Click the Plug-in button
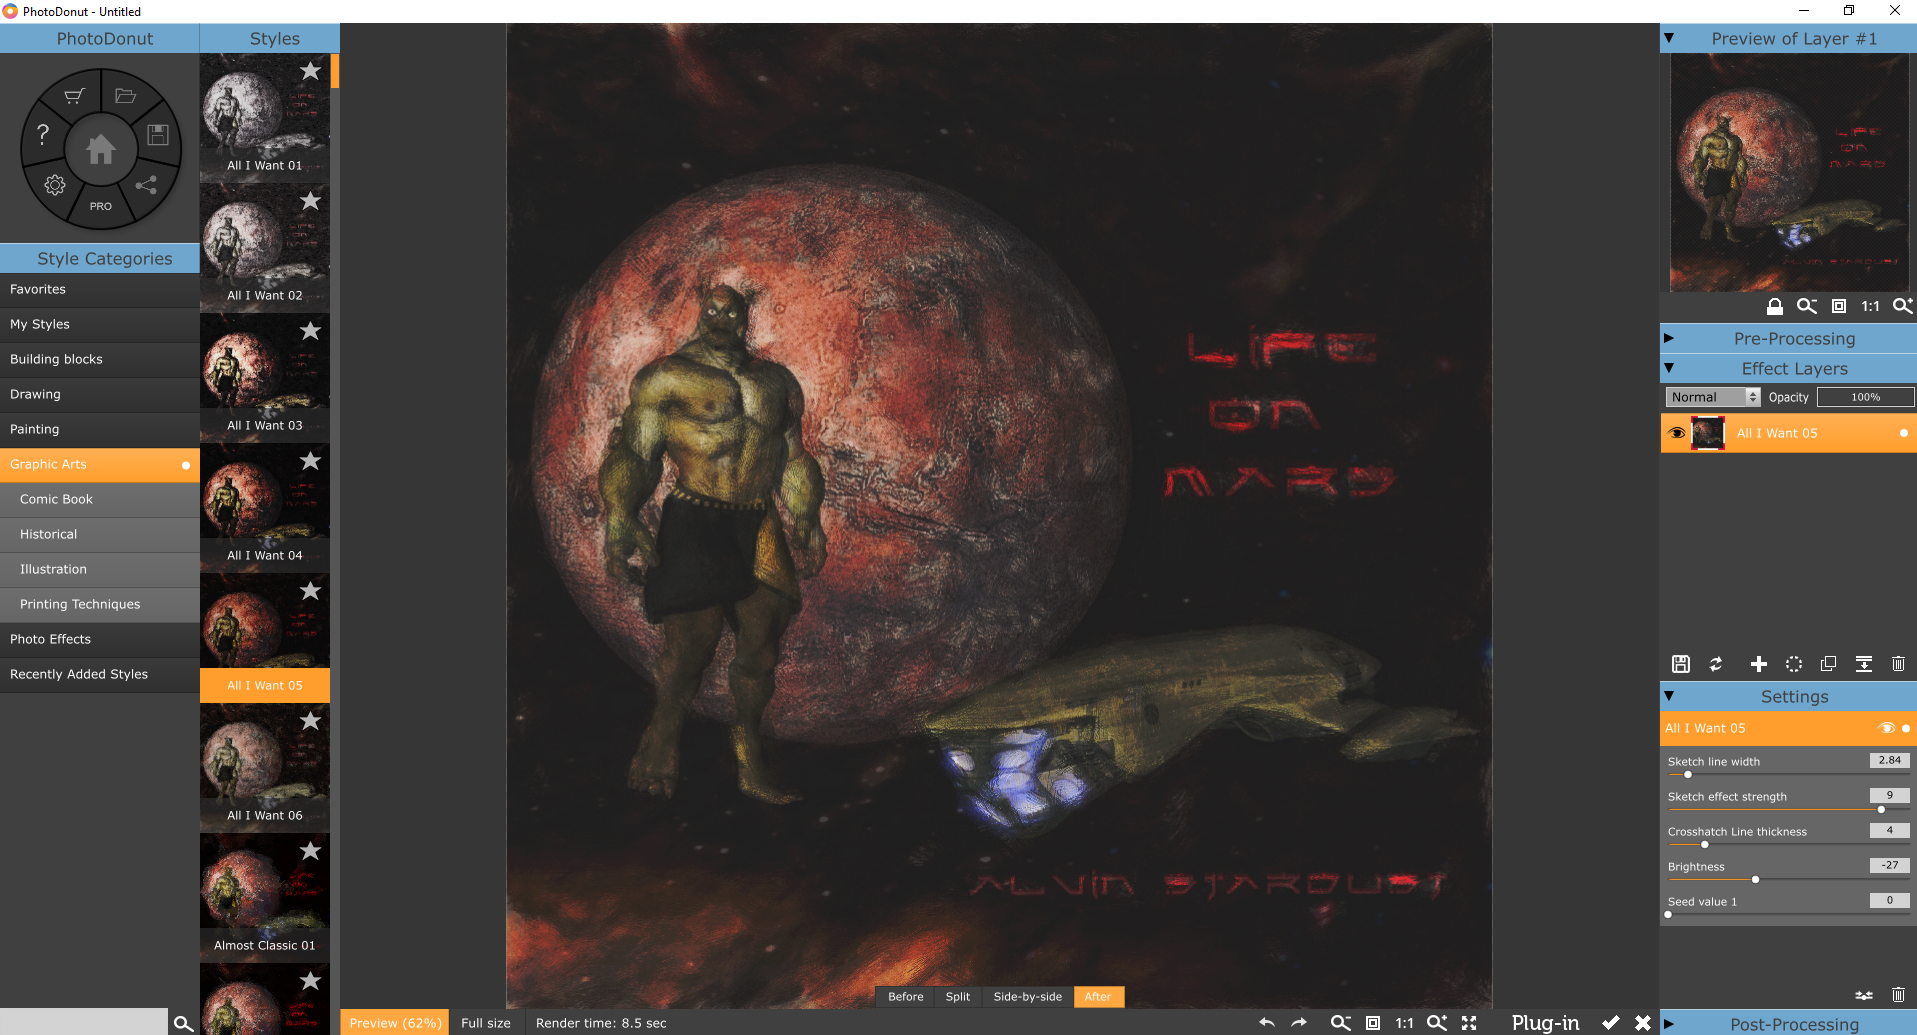Screen dimensions: 1917x1035 tap(1546, 1022)
